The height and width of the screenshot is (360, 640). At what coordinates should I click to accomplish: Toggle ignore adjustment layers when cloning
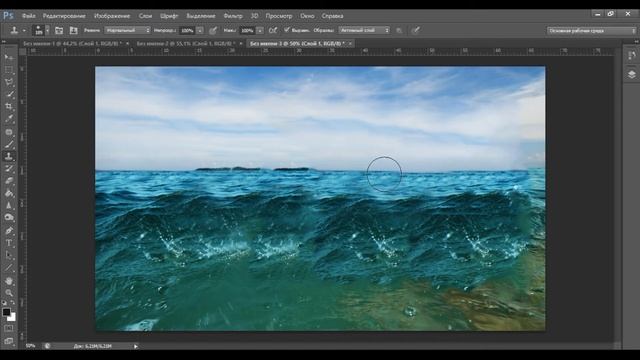399,30
